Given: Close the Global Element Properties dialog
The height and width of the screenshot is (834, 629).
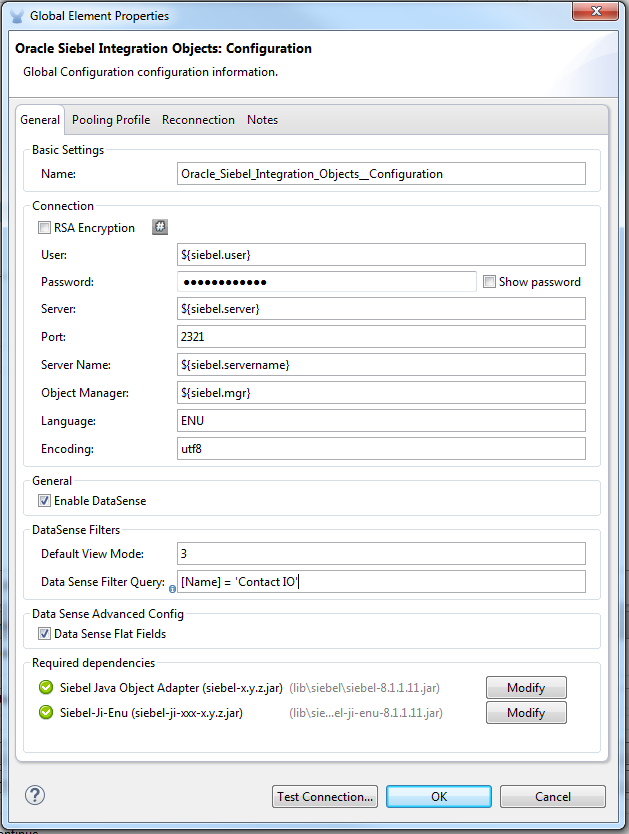Looking at the screenshot, I should click(596, 11).
